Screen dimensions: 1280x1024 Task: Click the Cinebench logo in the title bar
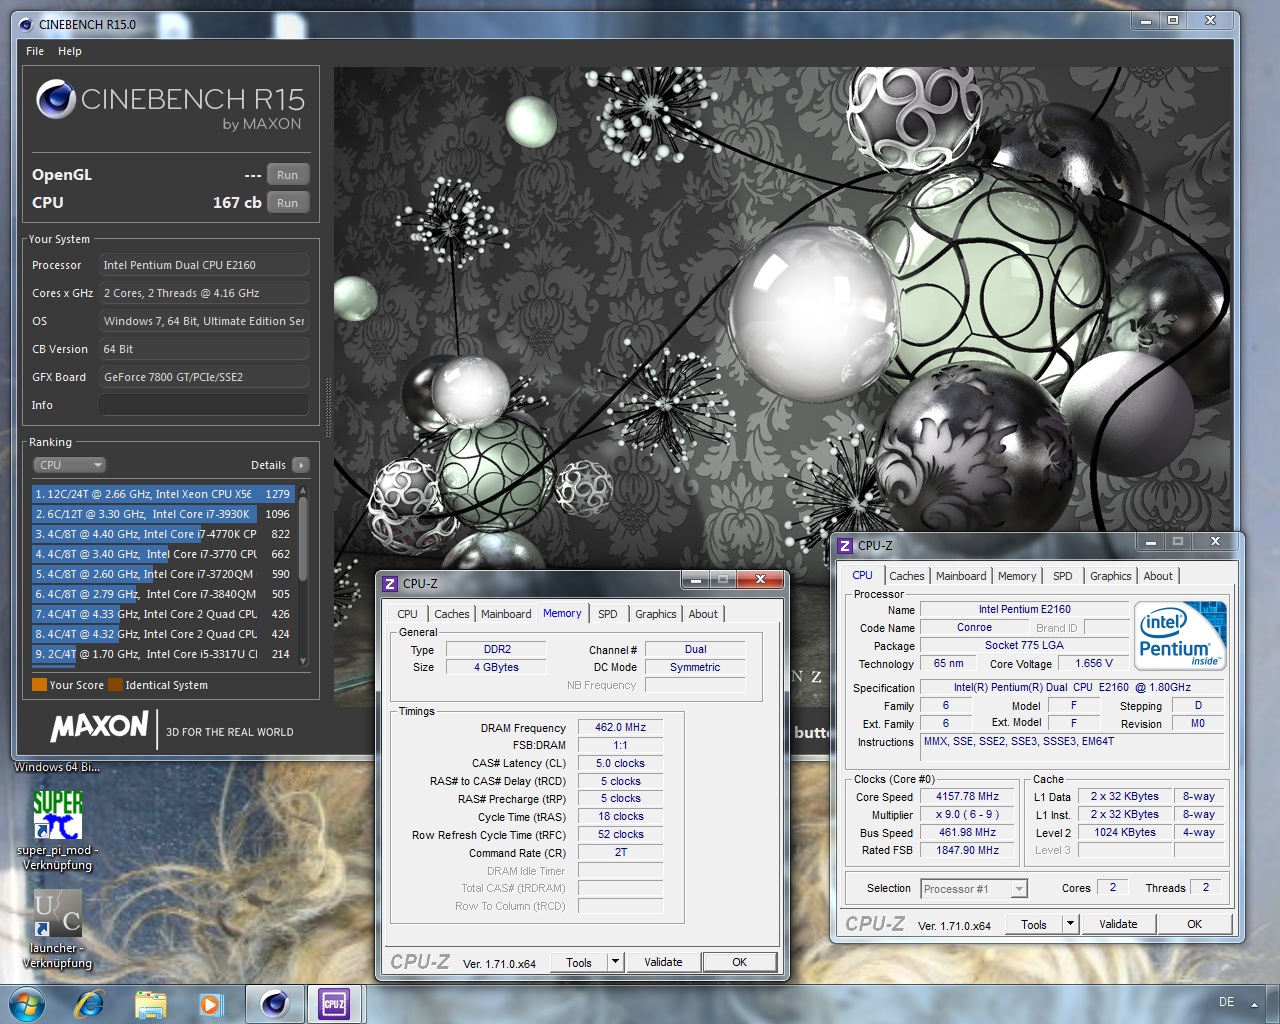click(x=26, y=24)
